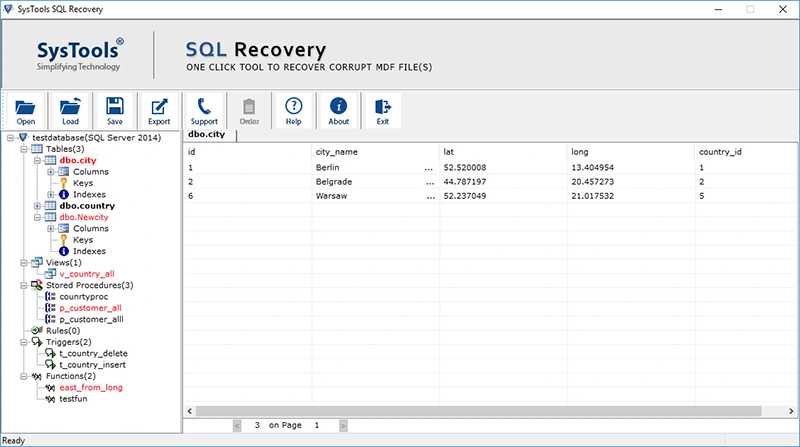This screenshot has width=800, height=447.
Task: Select dbo.Newcity in the tree
Action: tap(84, 217)
